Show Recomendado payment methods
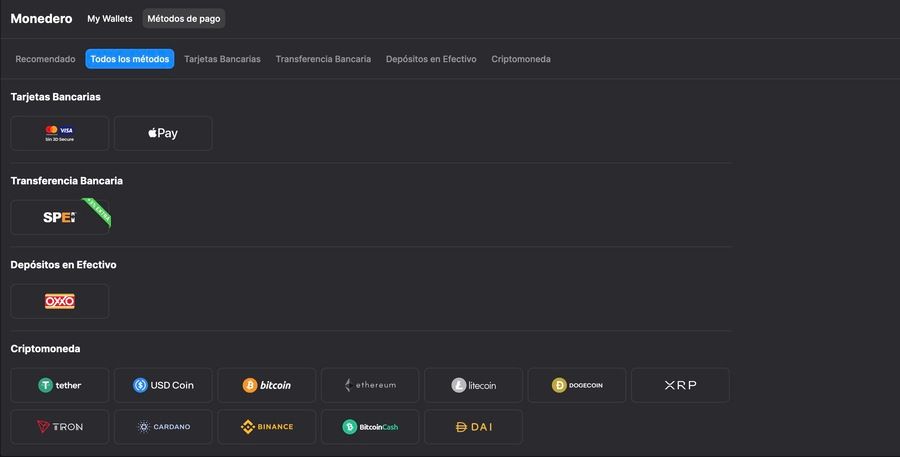 (45, 59)
